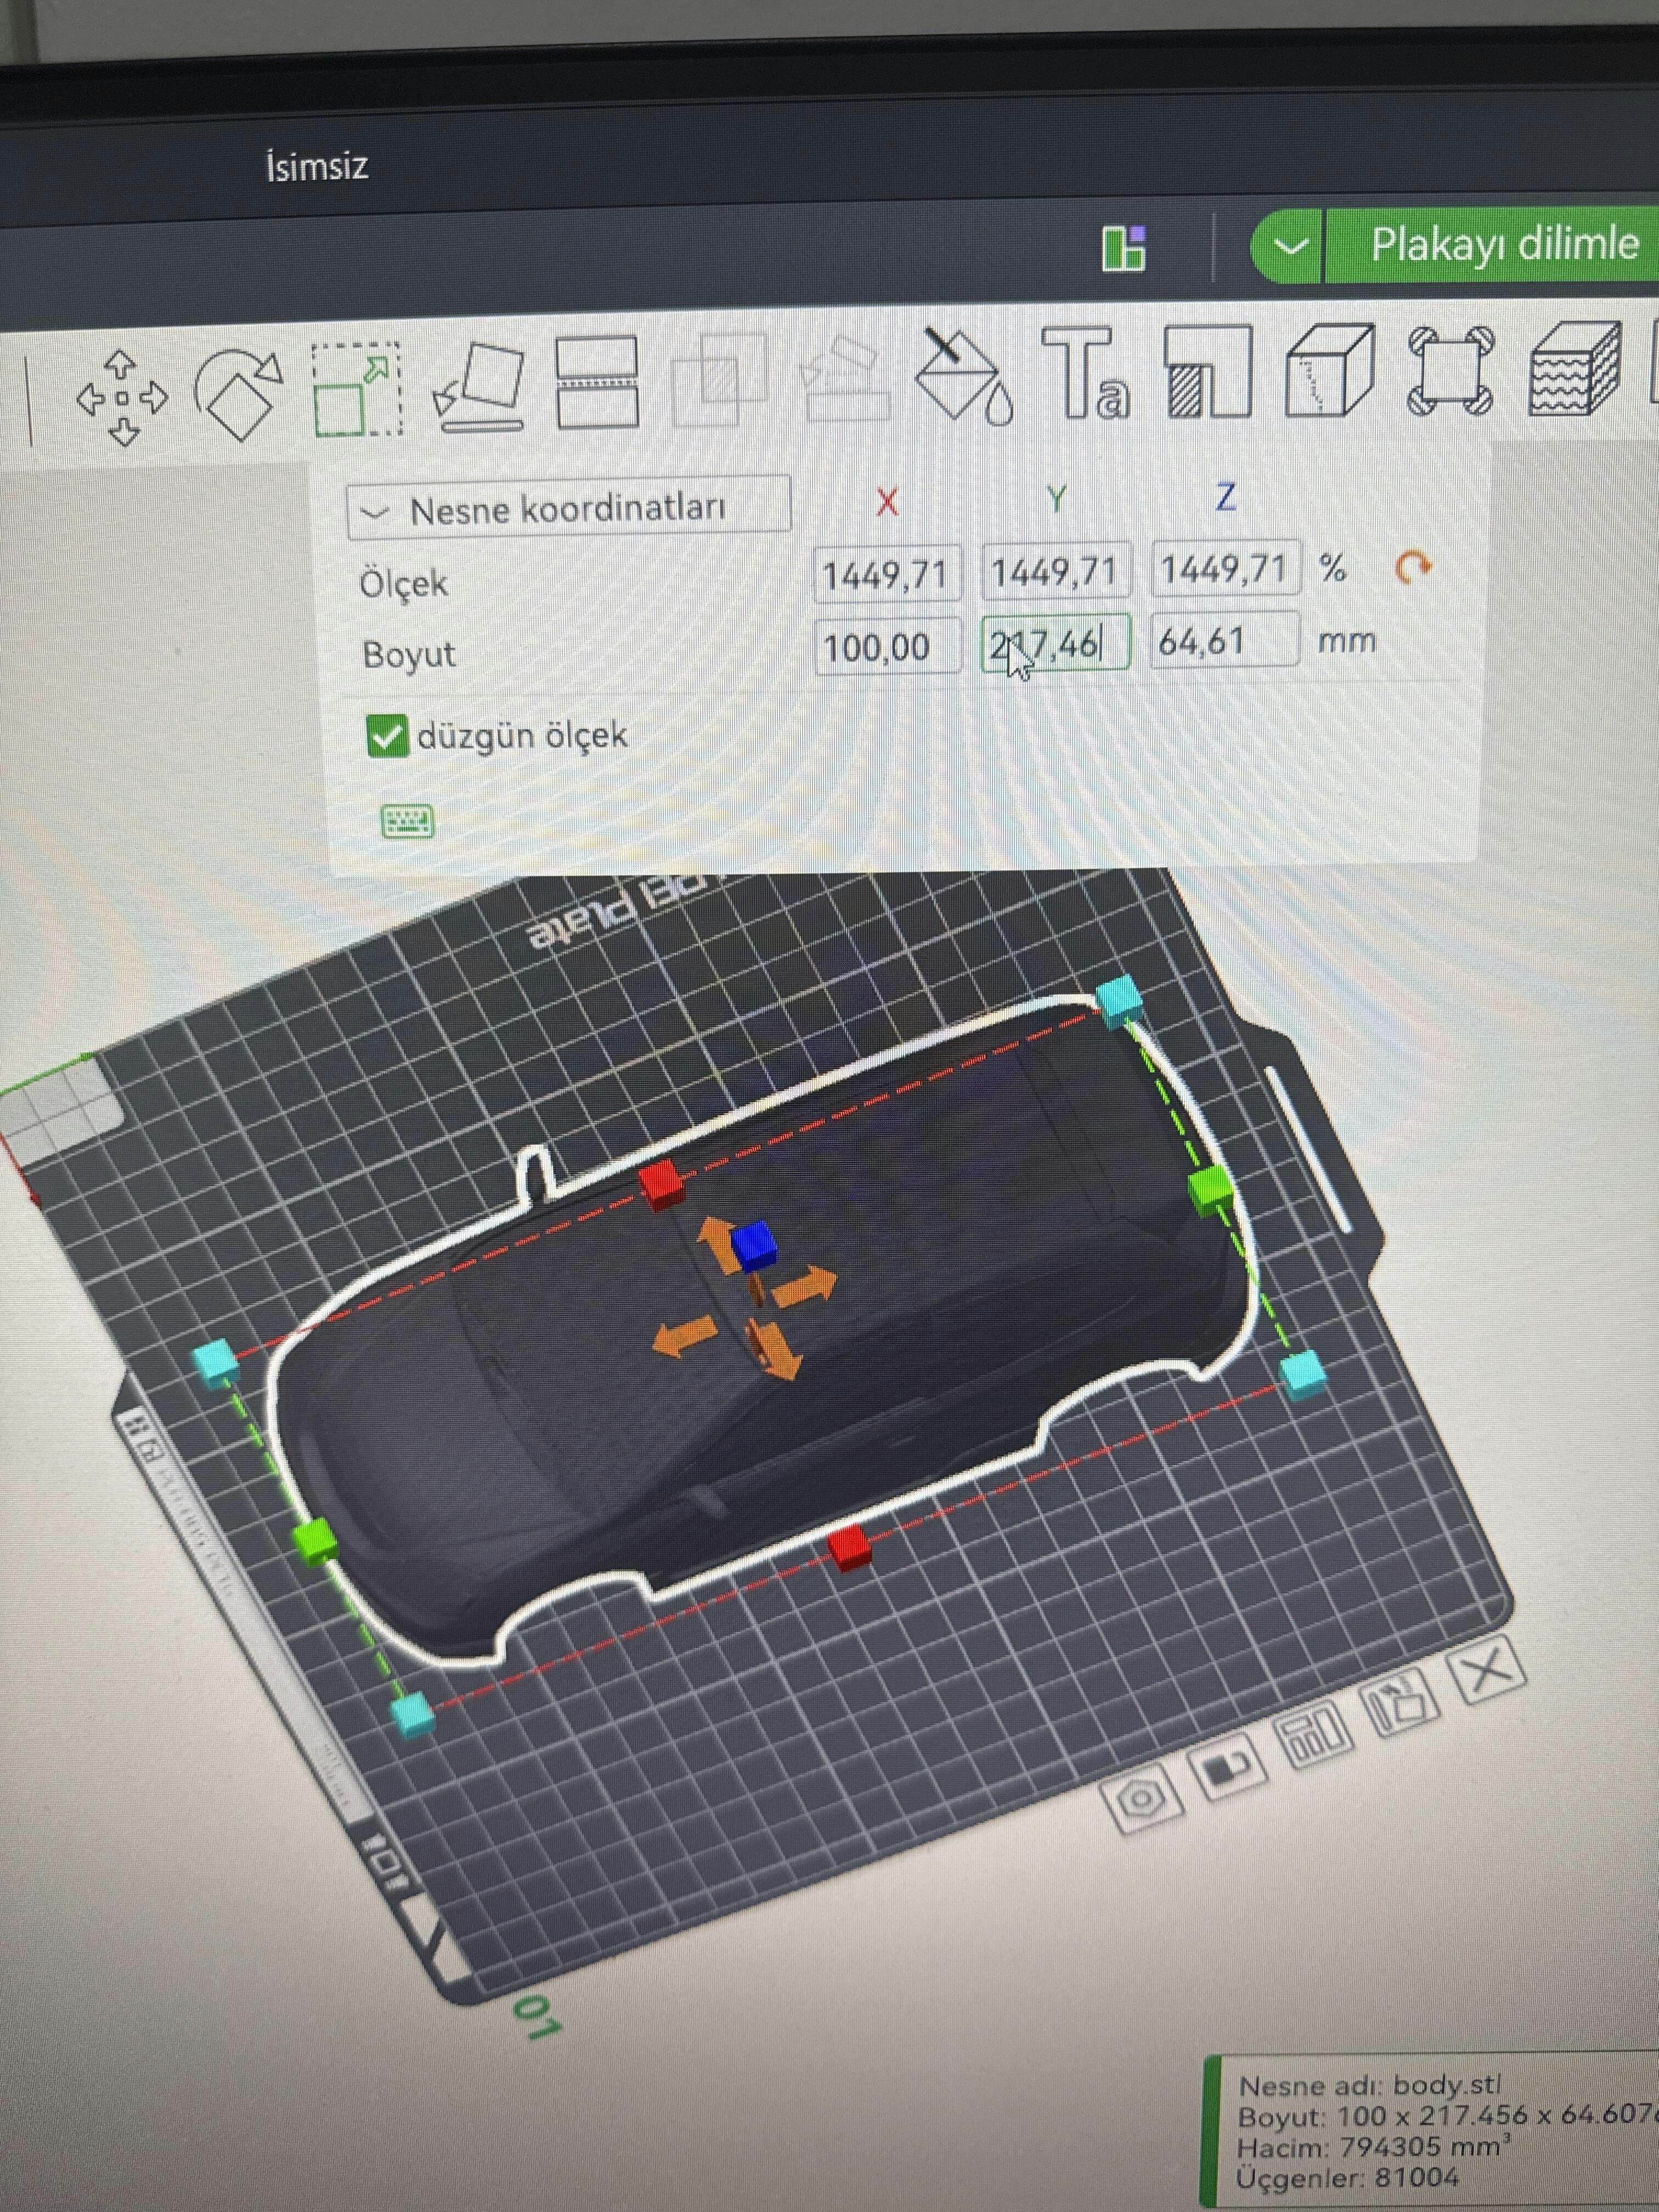Viewport: 1659px width, 2212px height.
Task: Reset scale with the orange arrow
Action: [1412, 568]
